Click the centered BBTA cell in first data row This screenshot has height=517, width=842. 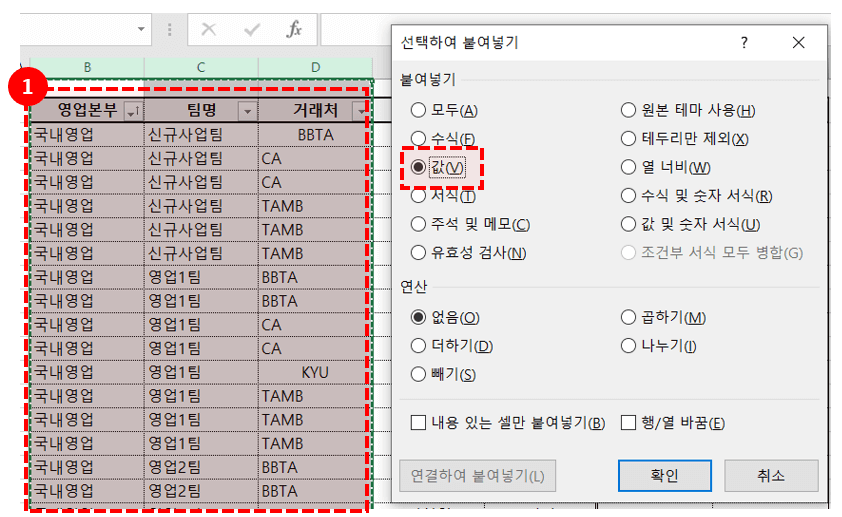pyautogui.click(x=315, y=135)
